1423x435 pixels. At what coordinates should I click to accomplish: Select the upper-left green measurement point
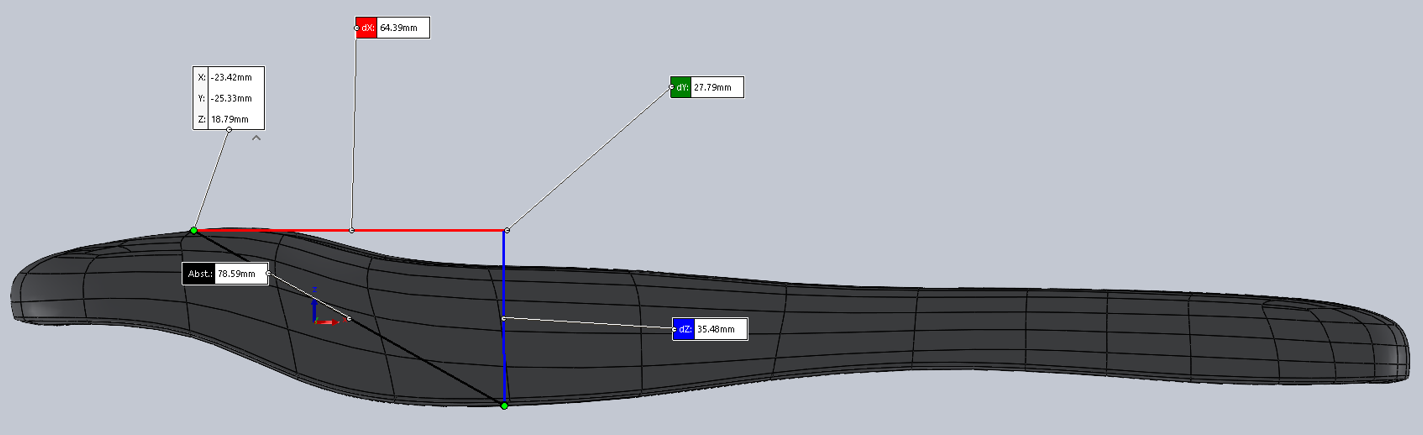[x=194, y=231]
